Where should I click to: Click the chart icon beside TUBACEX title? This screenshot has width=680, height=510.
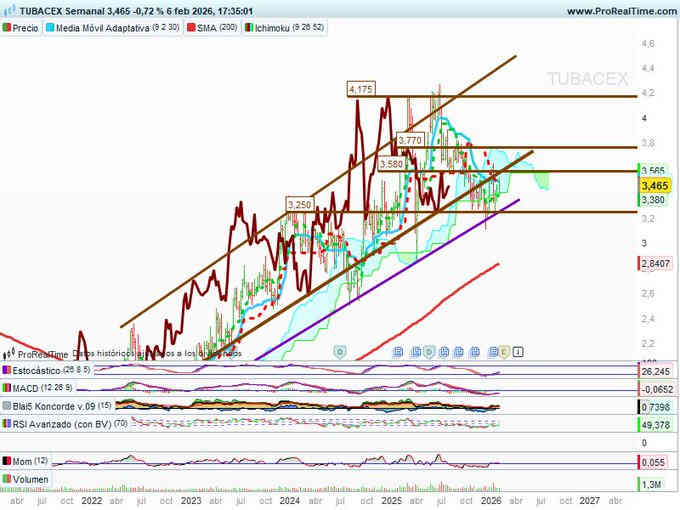pos(7,11)
